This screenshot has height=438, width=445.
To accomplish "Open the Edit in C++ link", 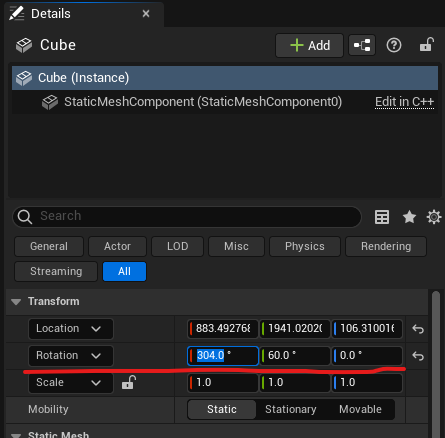I will (404, 102).
